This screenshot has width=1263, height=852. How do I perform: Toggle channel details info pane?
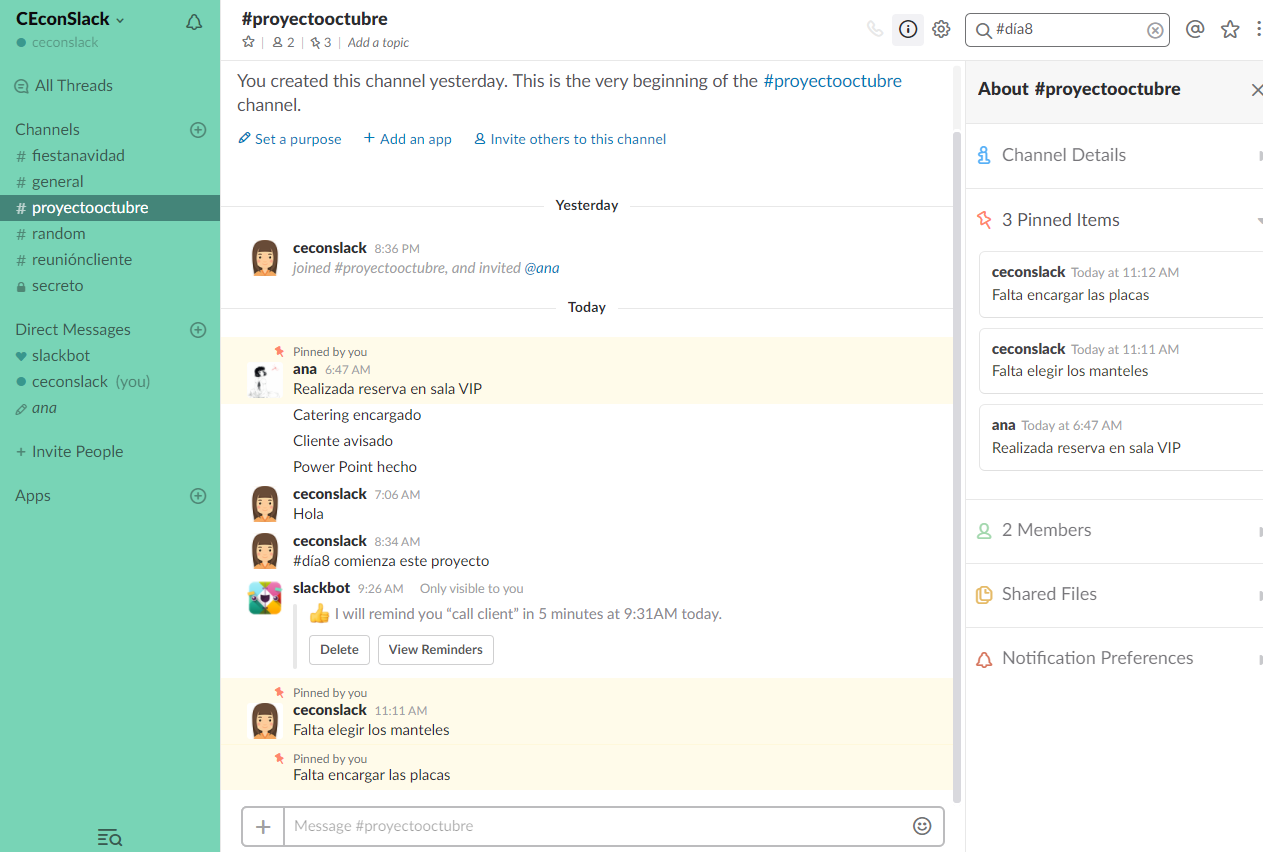click(908, 29)
